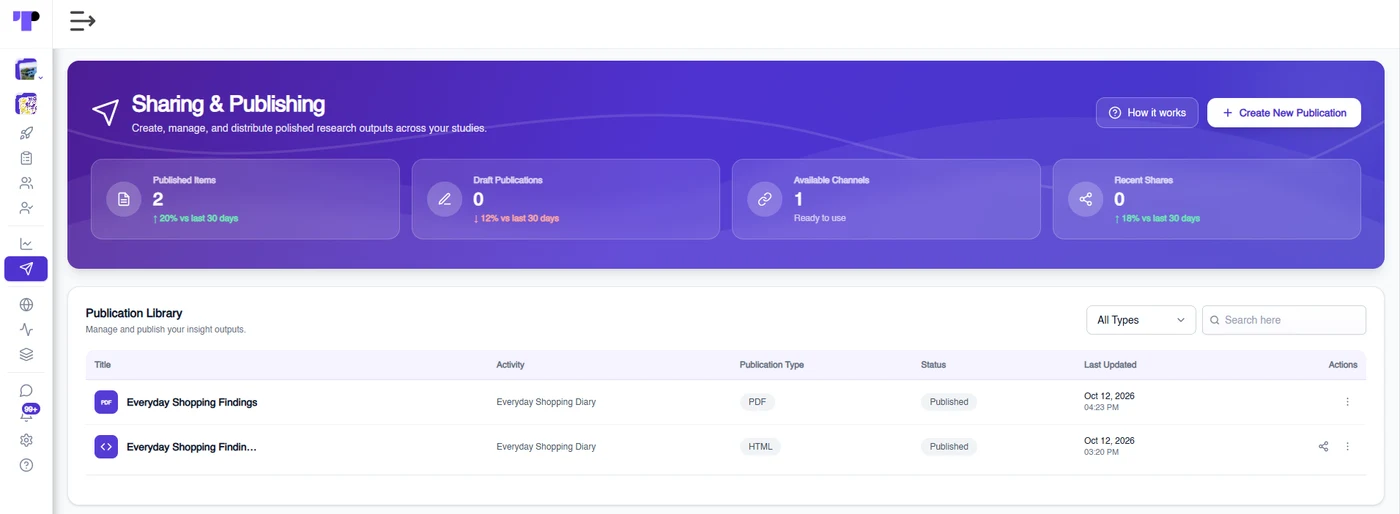Open the help question-mark icon in sidebar
This screenshot has height=514, width=1400.
pos(26,465)
